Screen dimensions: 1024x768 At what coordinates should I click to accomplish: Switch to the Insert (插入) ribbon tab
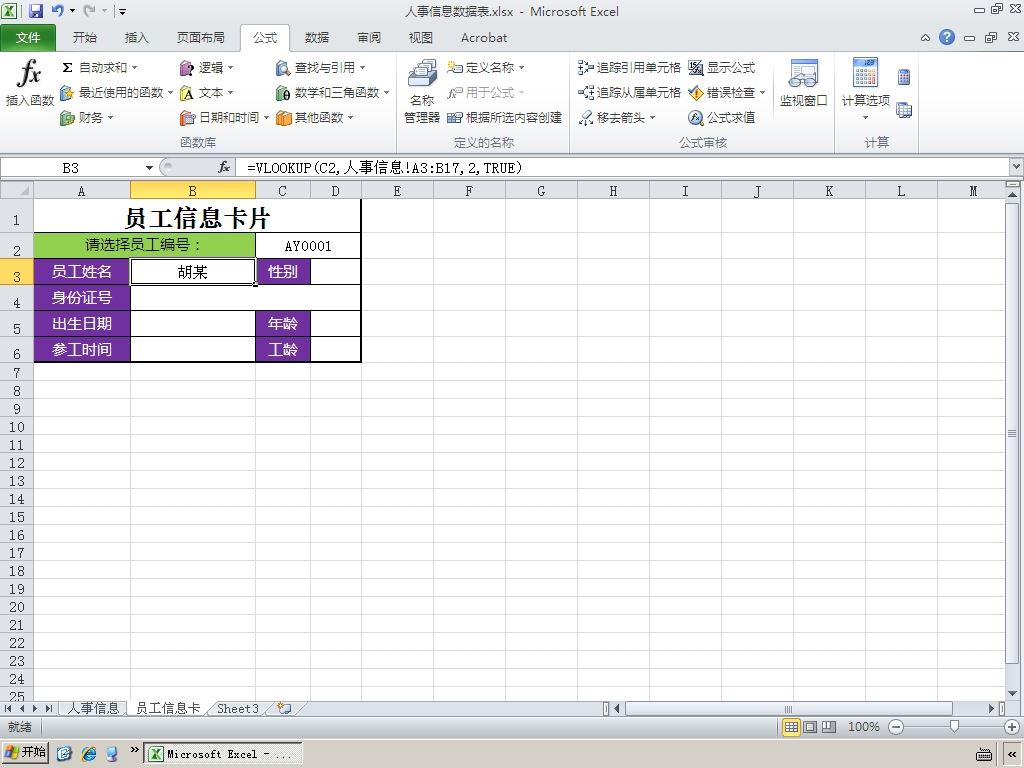click(x=136, y=38)
